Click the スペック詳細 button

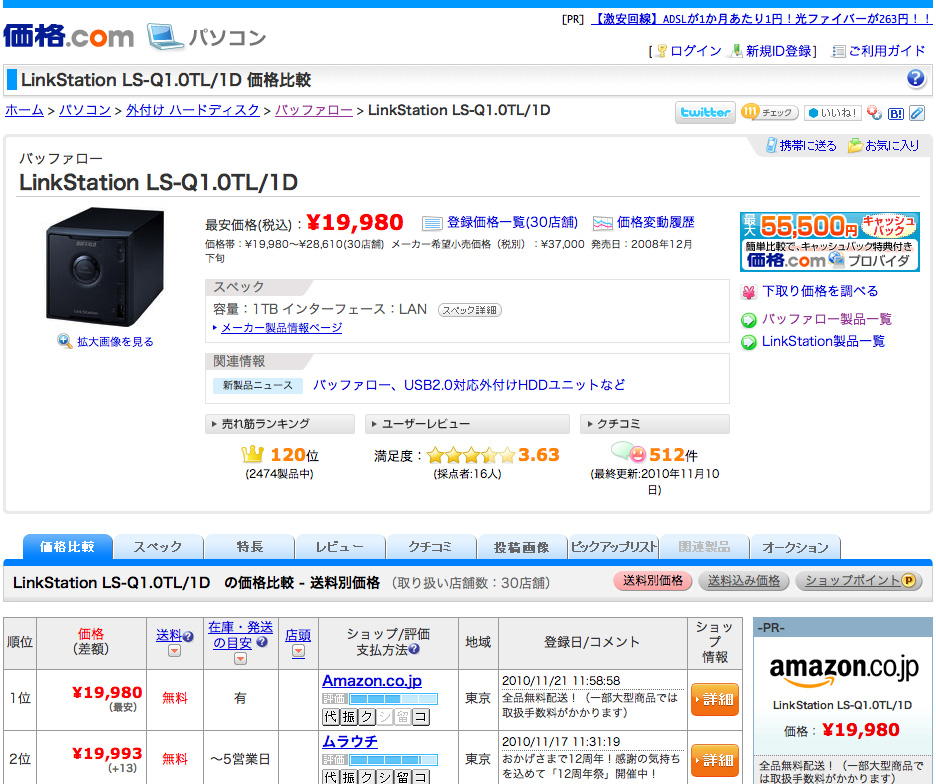pyautogui.click(x=470, y=310)
